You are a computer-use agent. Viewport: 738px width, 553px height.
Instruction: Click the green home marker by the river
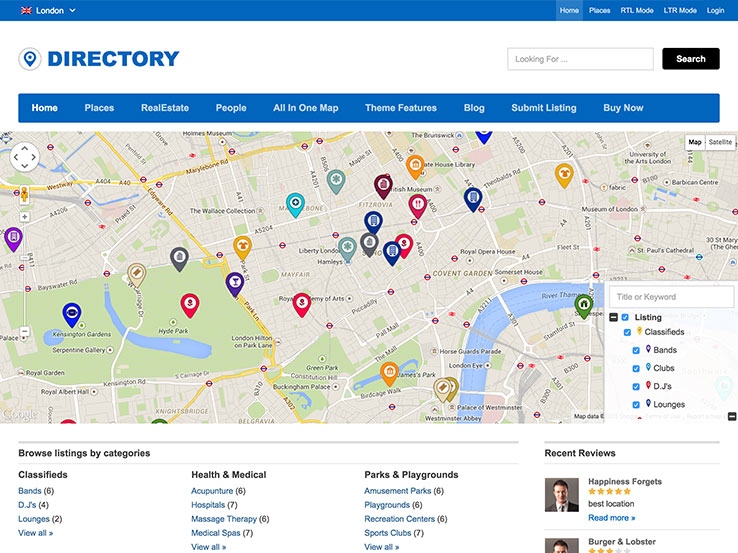click(584, 306)
